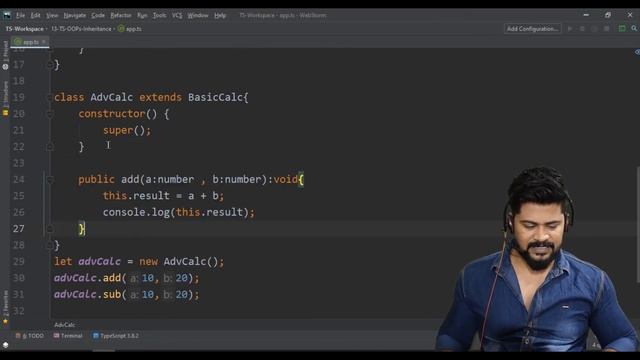Viewport: 640px width, 360px height.
Task: Click the word 'extends' on line 19
Action: (x=160, y=98)
